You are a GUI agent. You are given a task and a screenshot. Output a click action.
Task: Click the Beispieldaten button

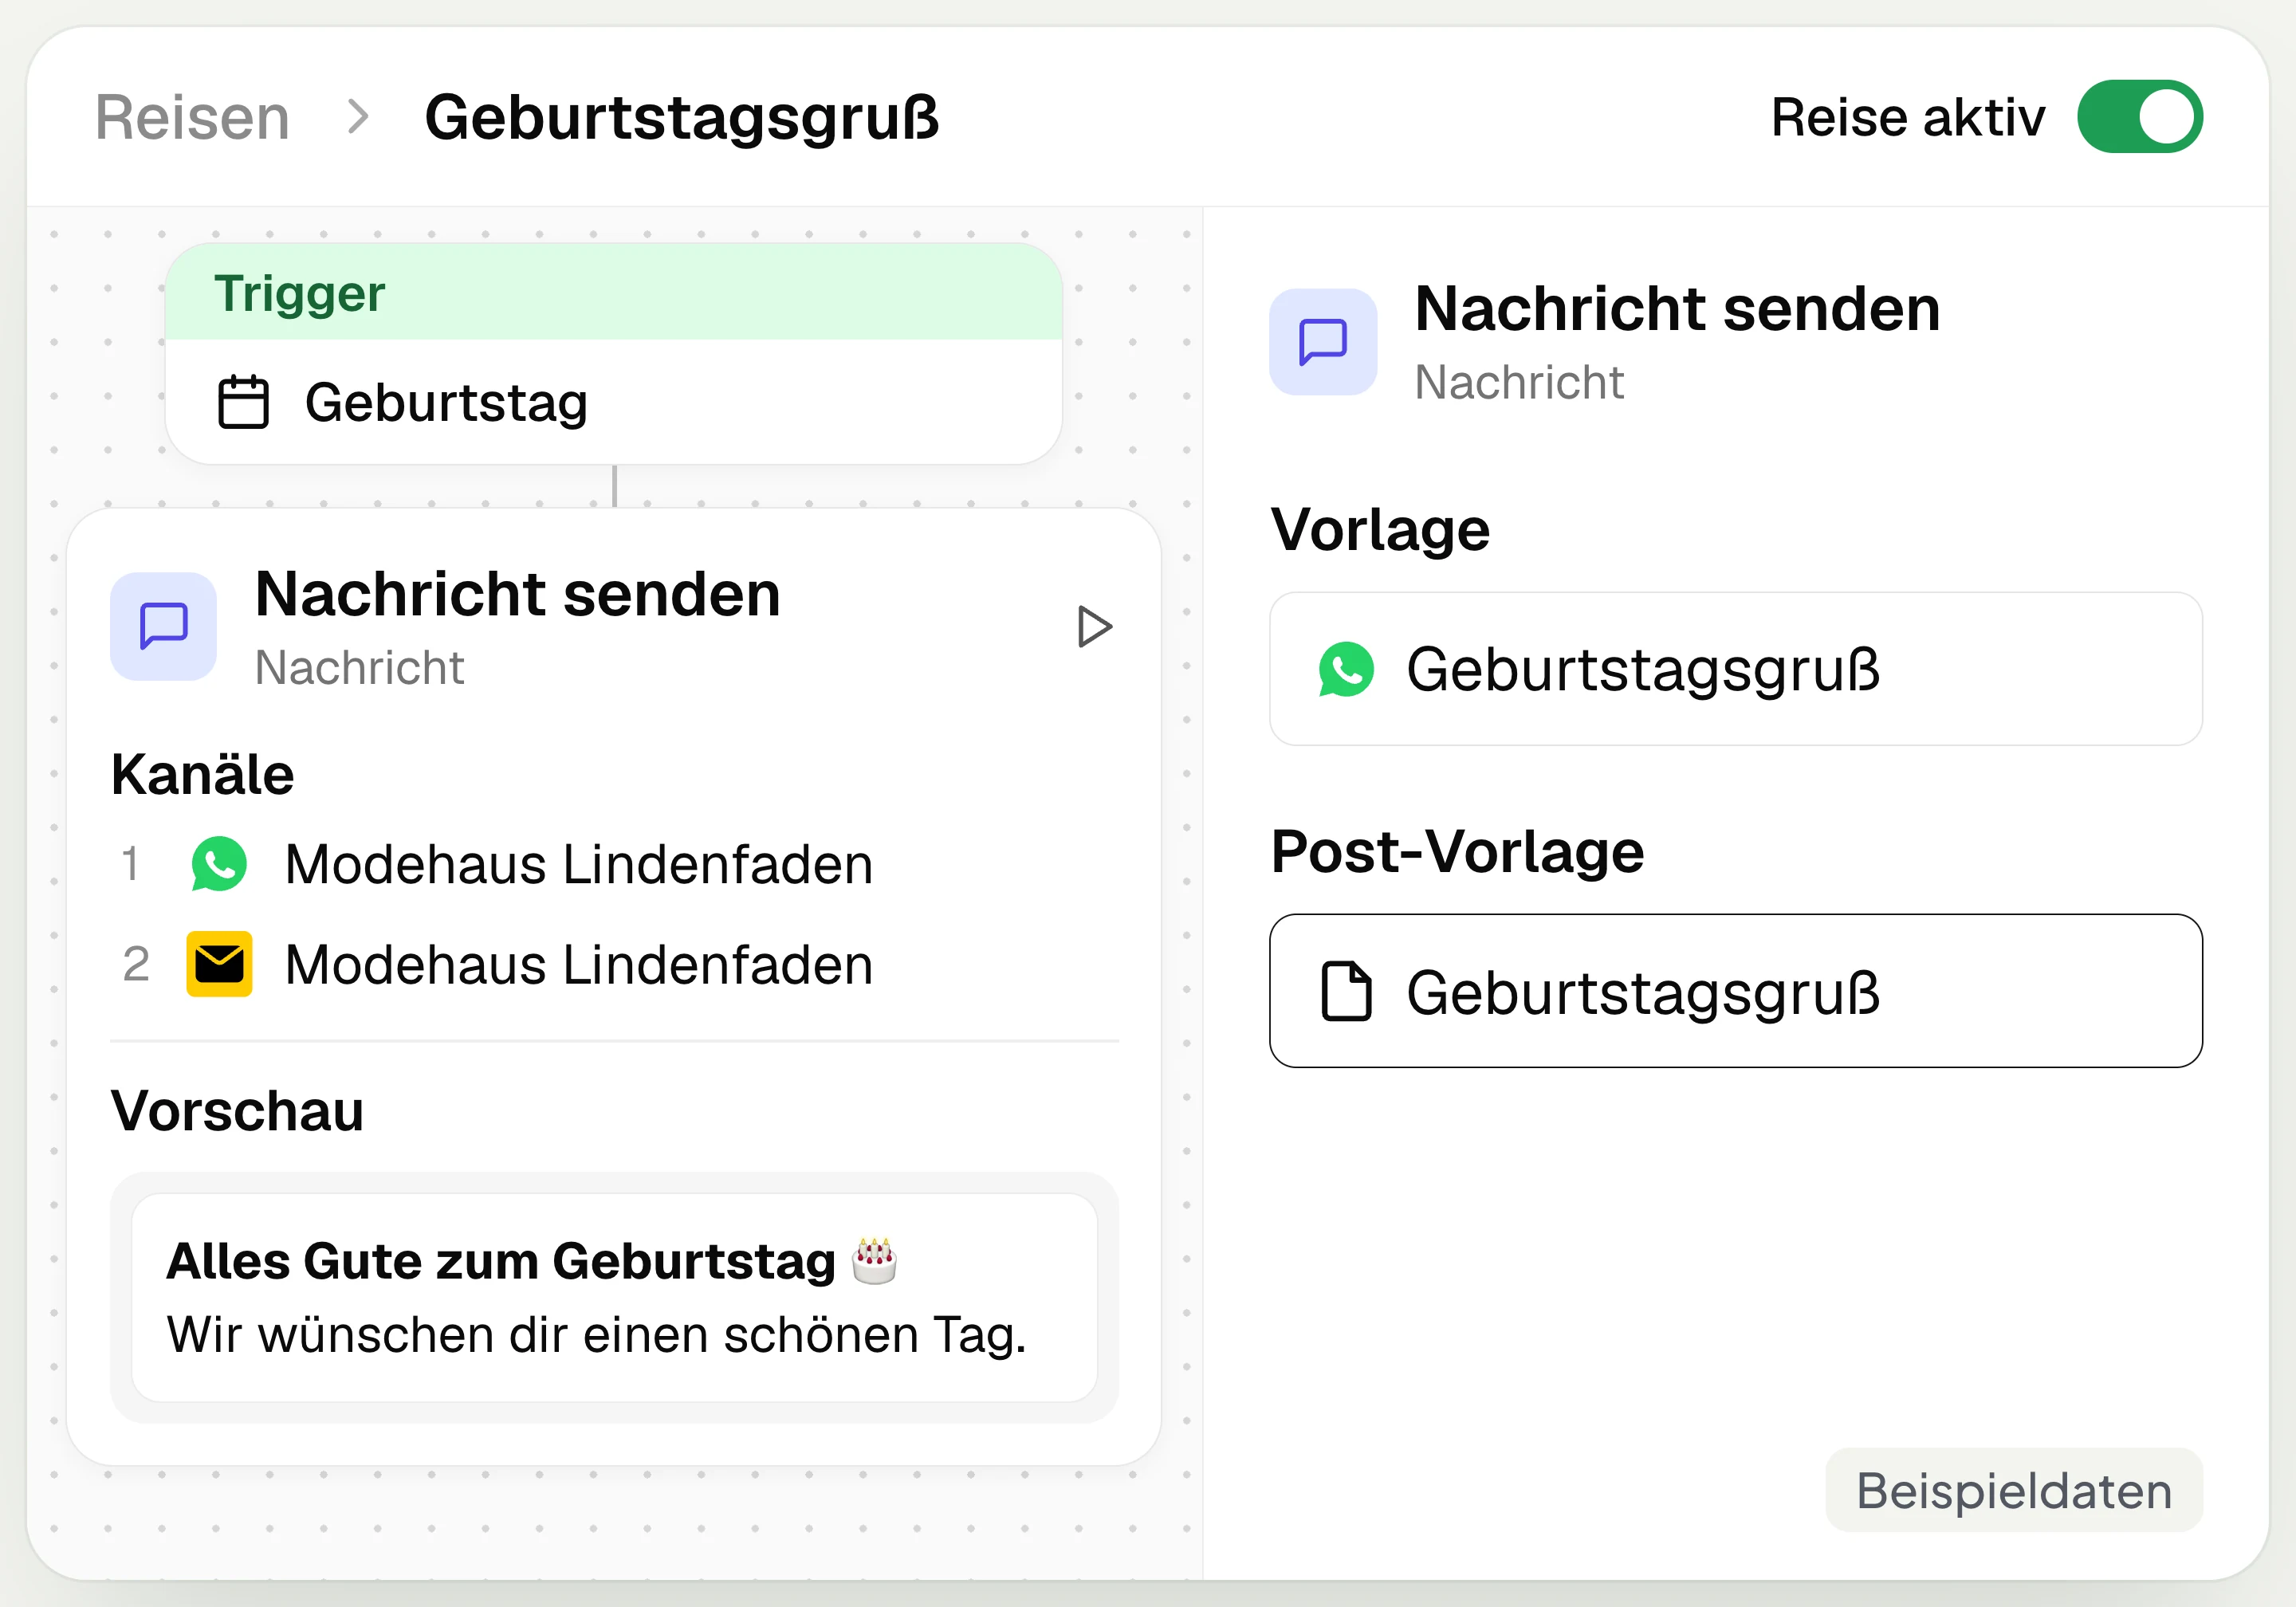[2013, 1490]
